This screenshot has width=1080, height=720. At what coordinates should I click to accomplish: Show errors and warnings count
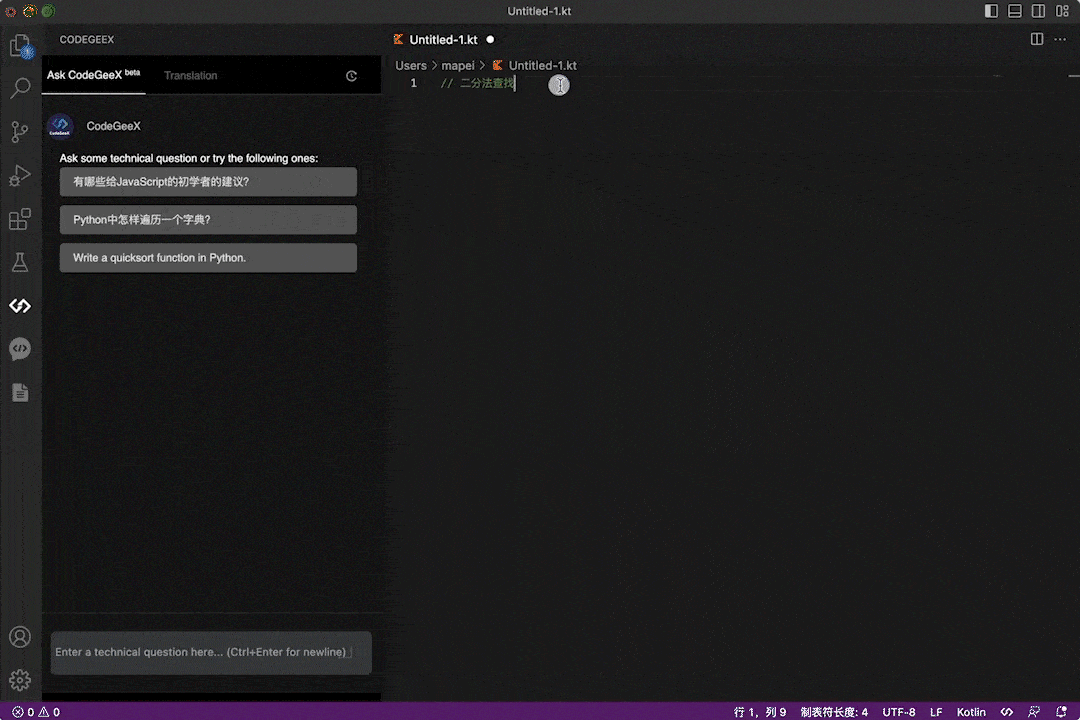[x=36, y=712]
